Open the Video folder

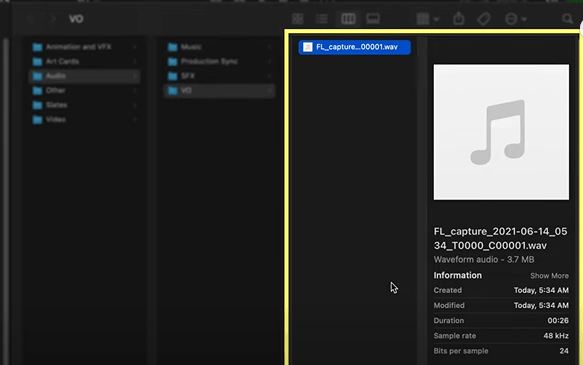[84, 119]
